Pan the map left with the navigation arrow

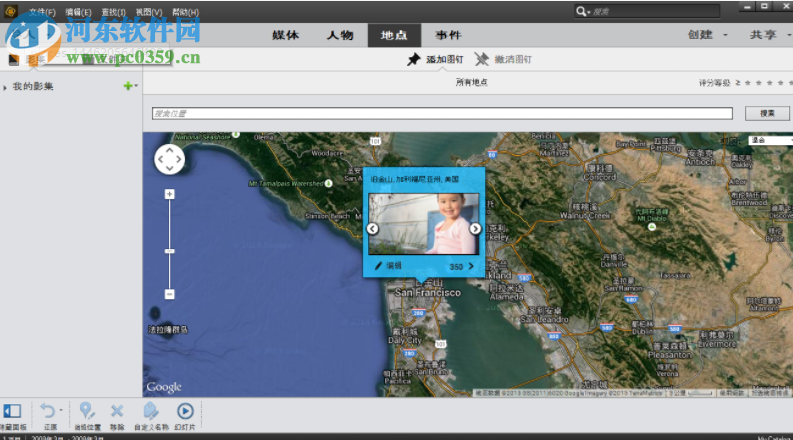click(x=160, y=159)
